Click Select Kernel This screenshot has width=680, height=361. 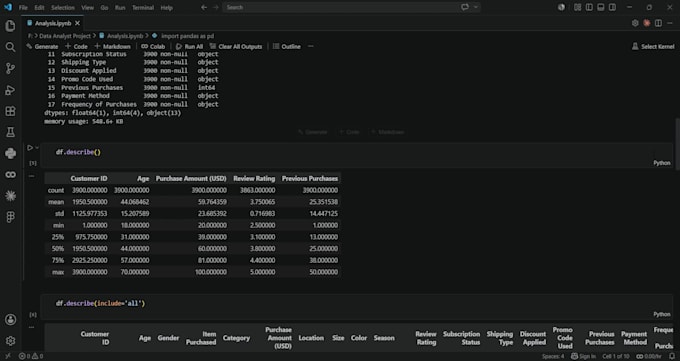tap(653, 46)
